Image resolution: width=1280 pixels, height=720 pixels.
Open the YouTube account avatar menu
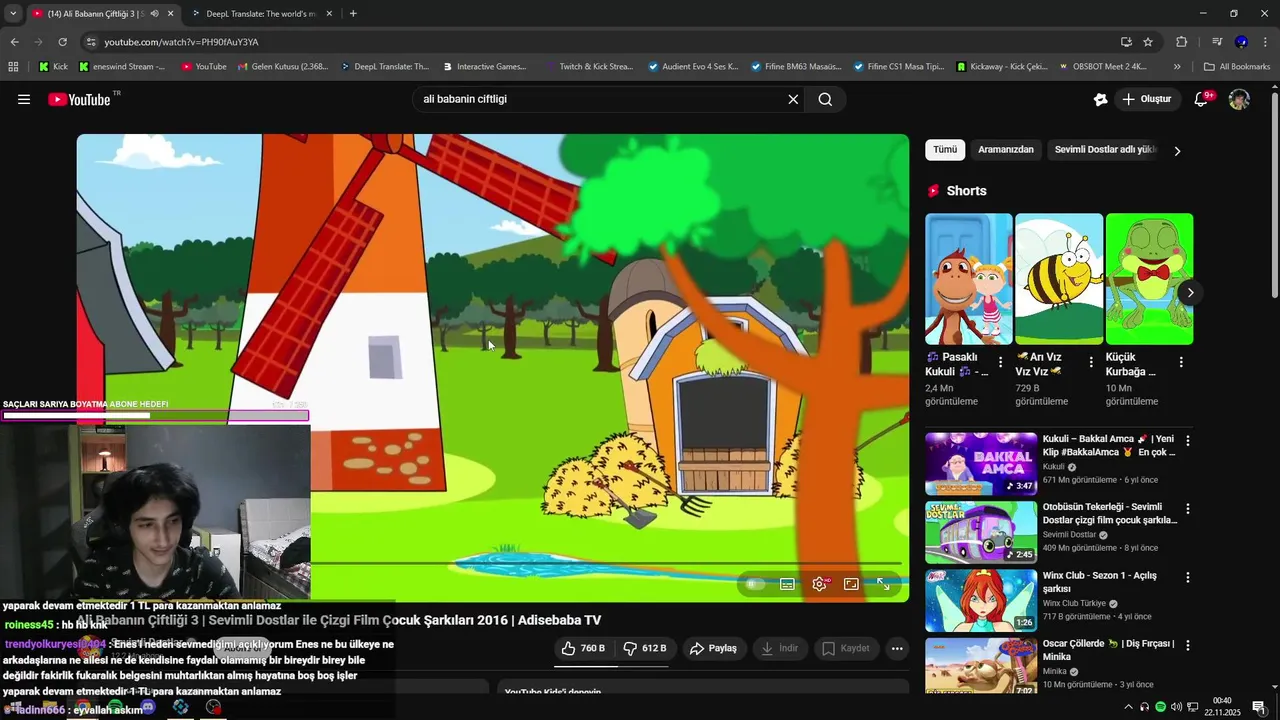point(1239,99)
